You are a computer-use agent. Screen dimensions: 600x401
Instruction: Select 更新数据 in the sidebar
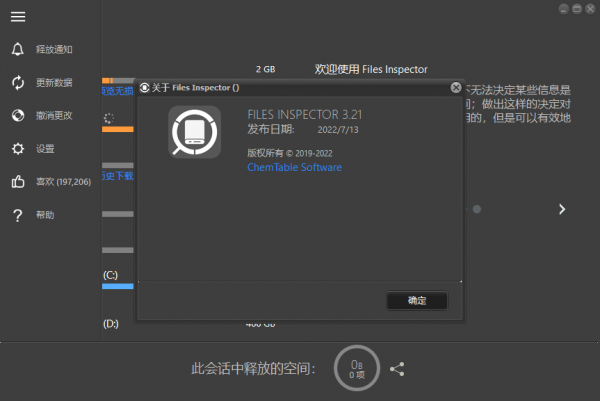54,82
